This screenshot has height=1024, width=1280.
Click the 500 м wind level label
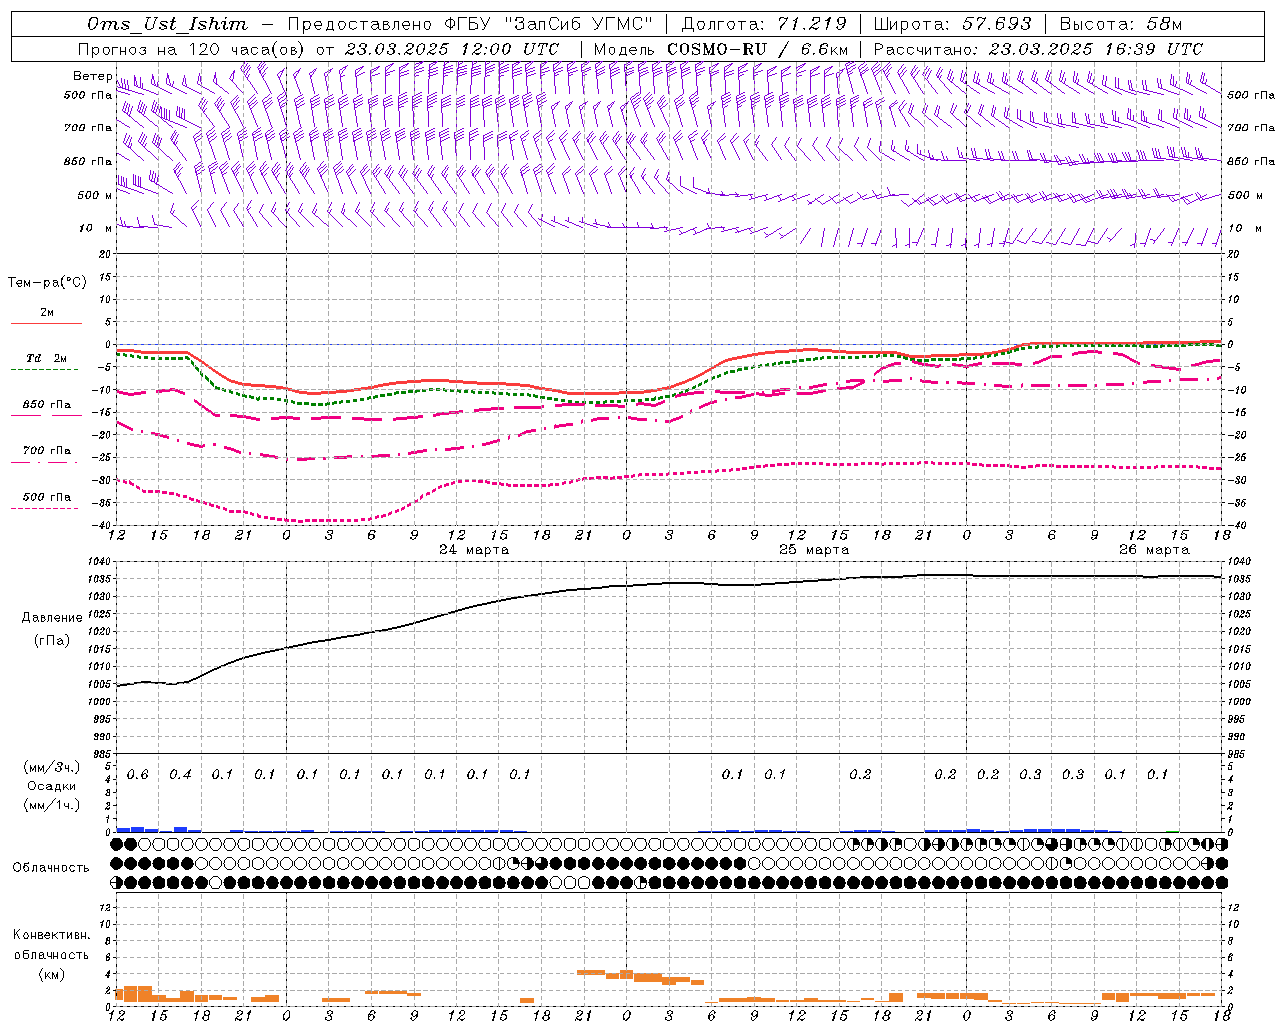tap(95, 195)
